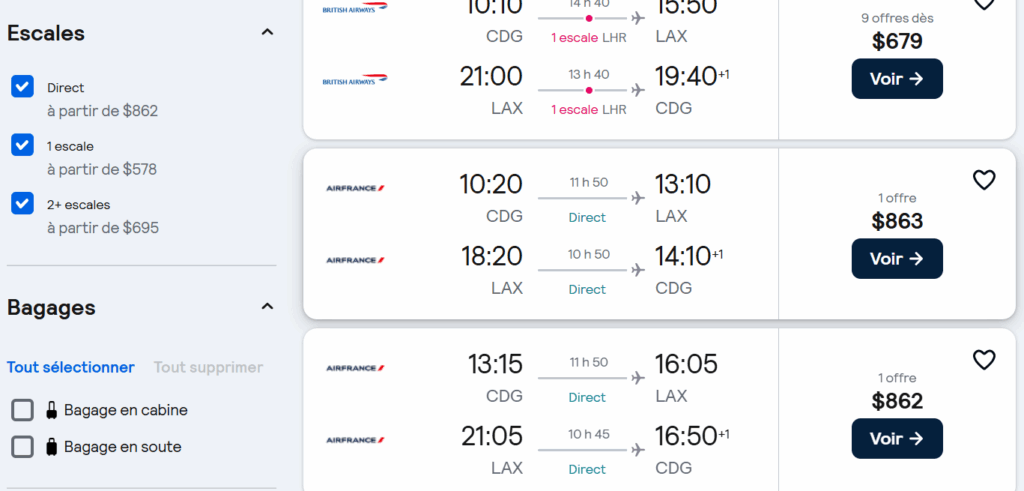Favorite the $862 Air France flight
The height and width of the screenshot is (491, 1024).
tap(984, 360)
